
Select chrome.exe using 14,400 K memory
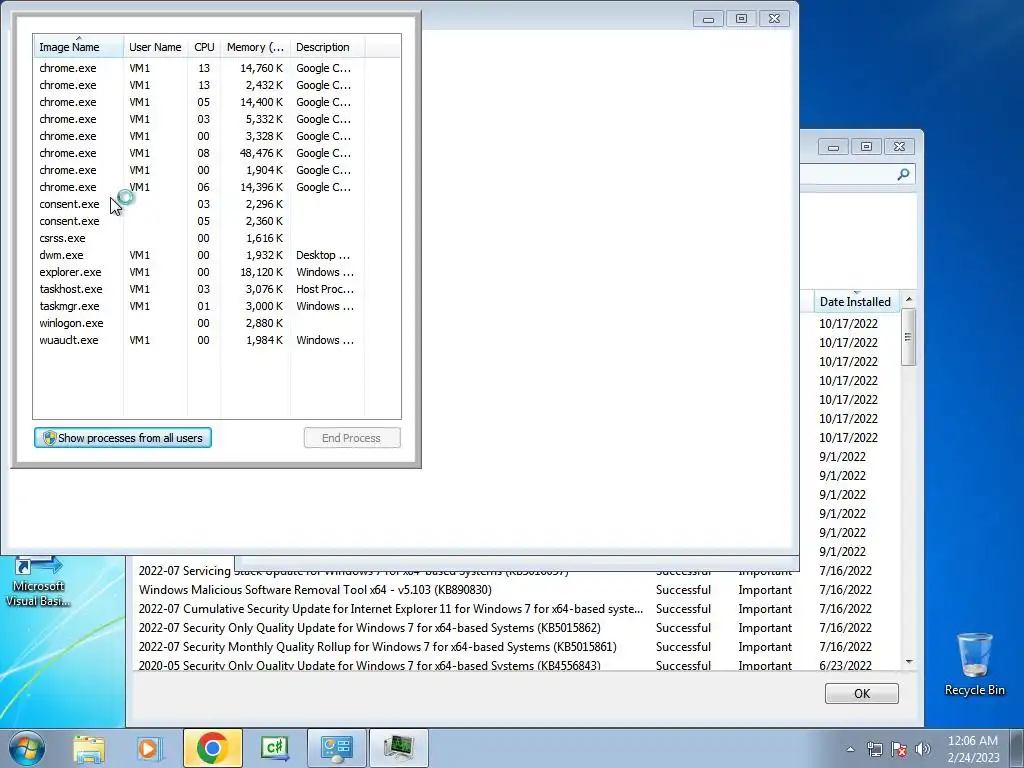[x=217, y=102]
